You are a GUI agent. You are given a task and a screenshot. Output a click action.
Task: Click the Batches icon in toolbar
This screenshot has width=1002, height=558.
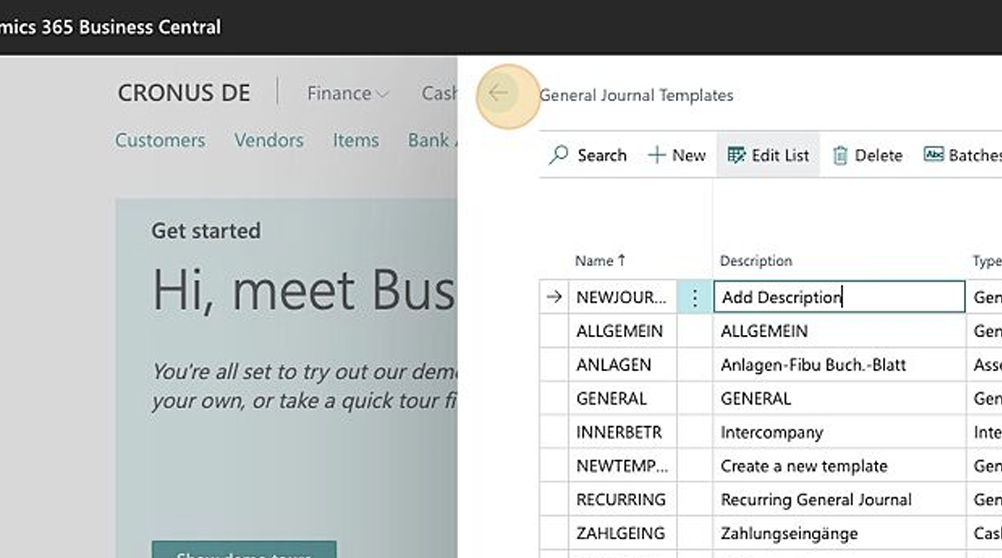(933, 154)
